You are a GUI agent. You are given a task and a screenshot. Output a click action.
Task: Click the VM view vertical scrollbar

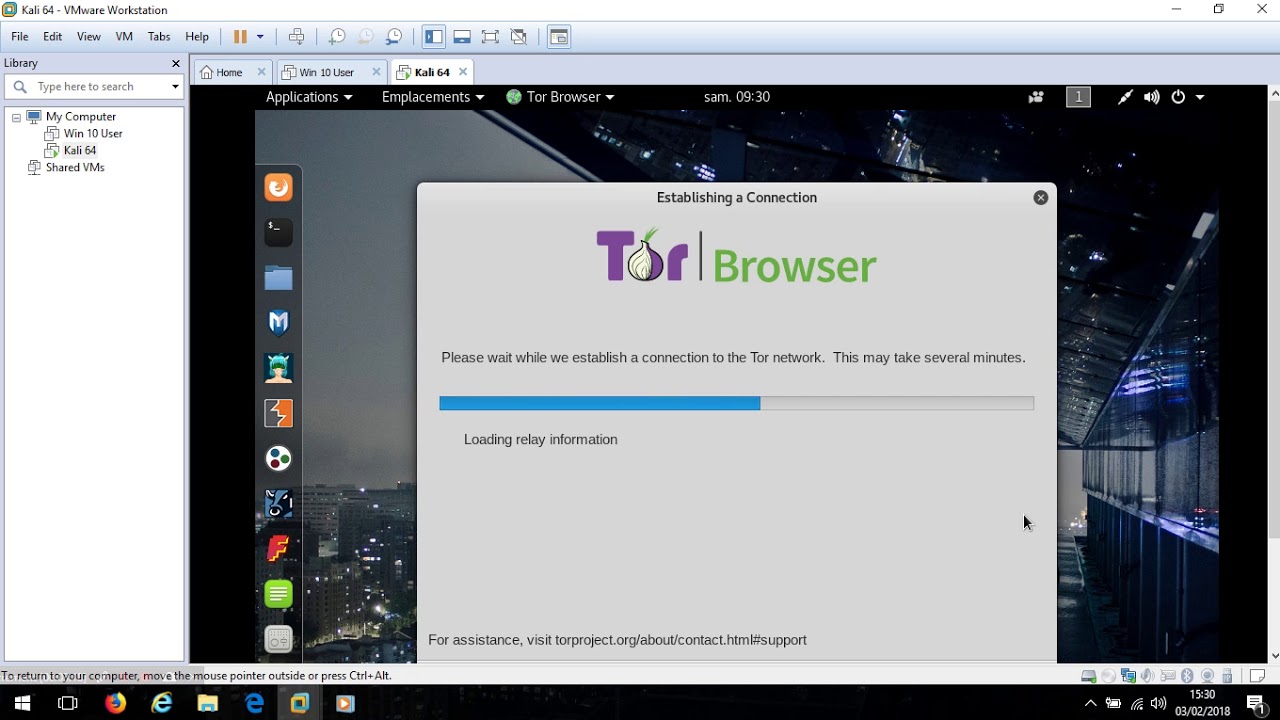coord(1274,372)
